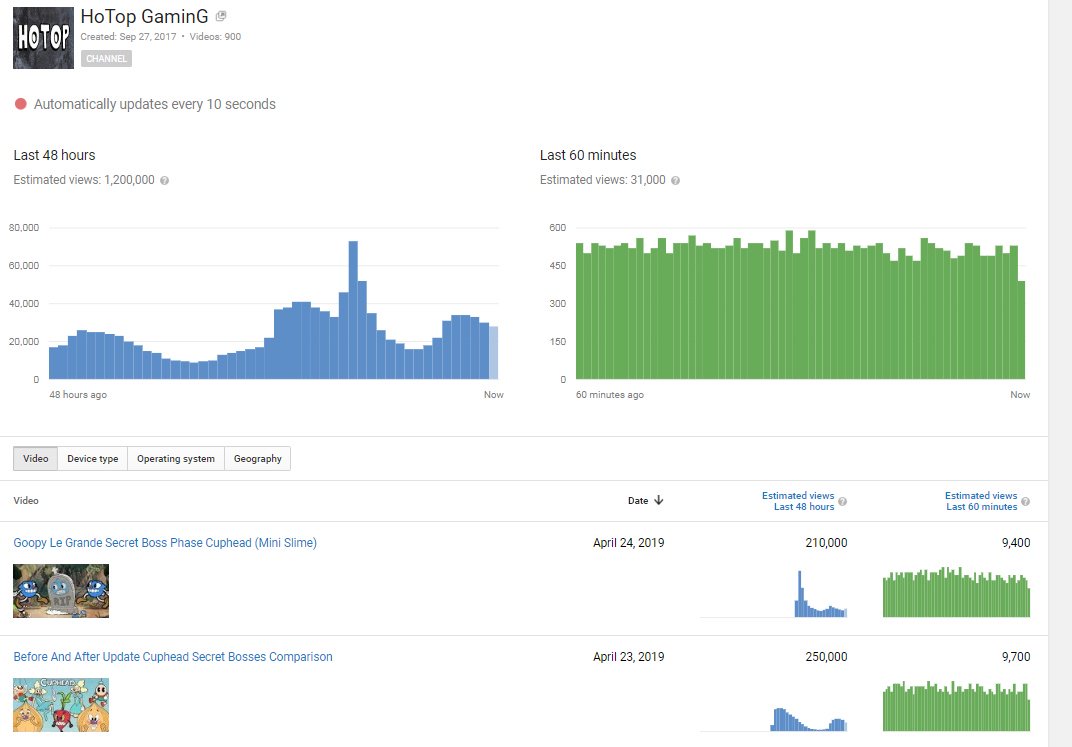Switch to the Operating system tab
Screen dimensions: 1072x747
(176, 459)
